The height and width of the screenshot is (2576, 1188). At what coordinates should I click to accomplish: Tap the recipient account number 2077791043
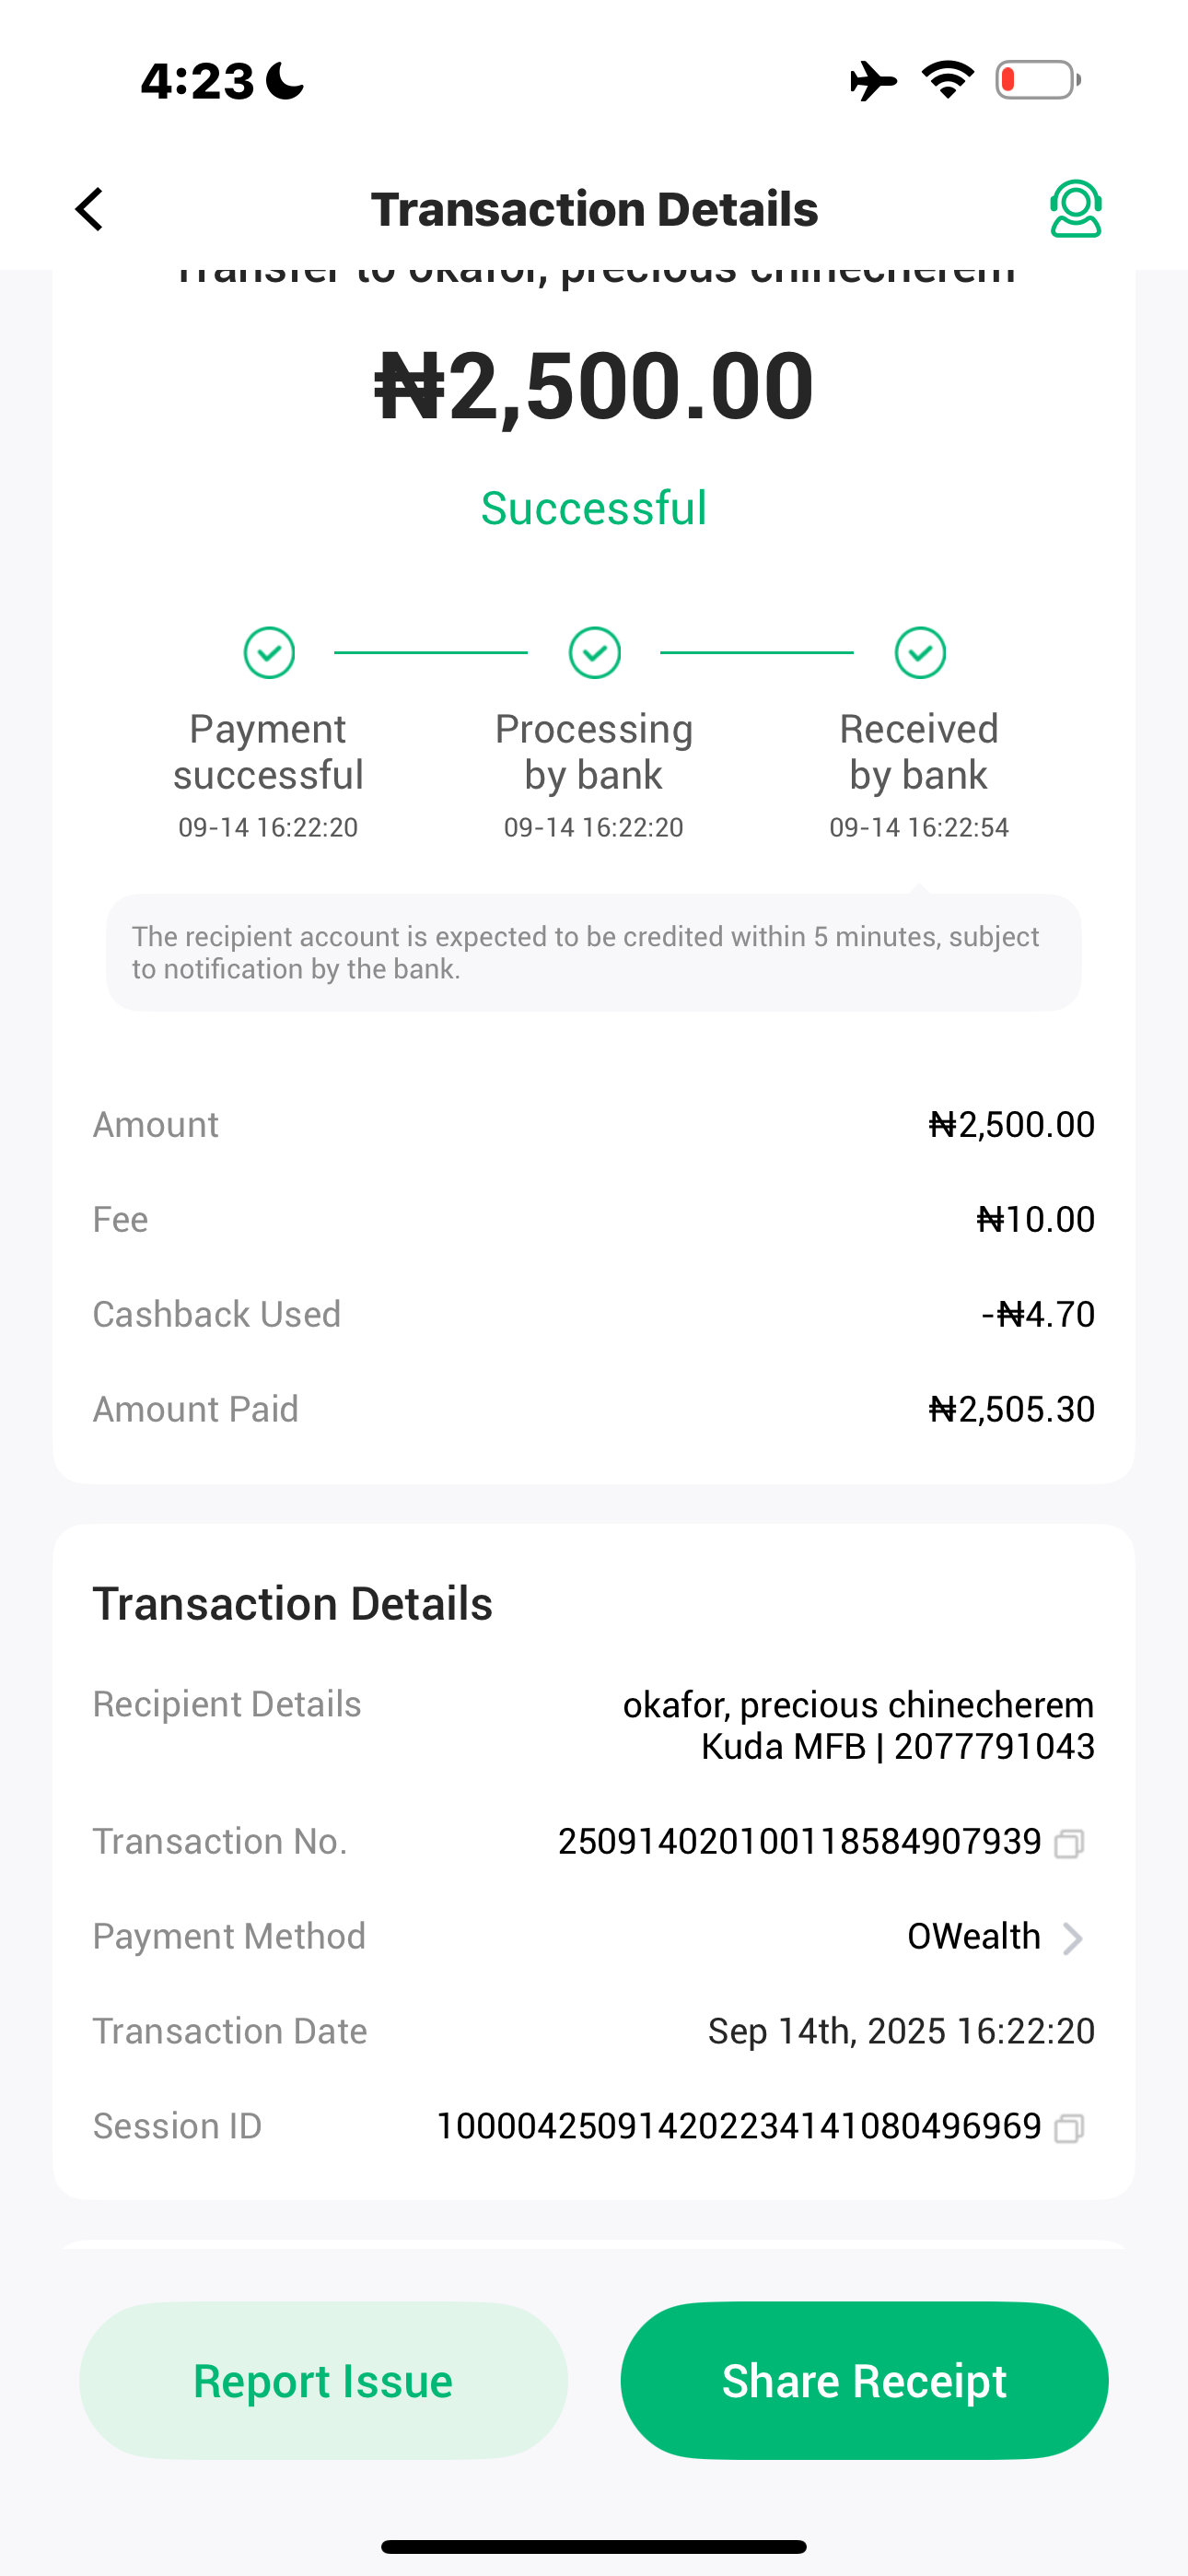click(x=994, y=1747)
